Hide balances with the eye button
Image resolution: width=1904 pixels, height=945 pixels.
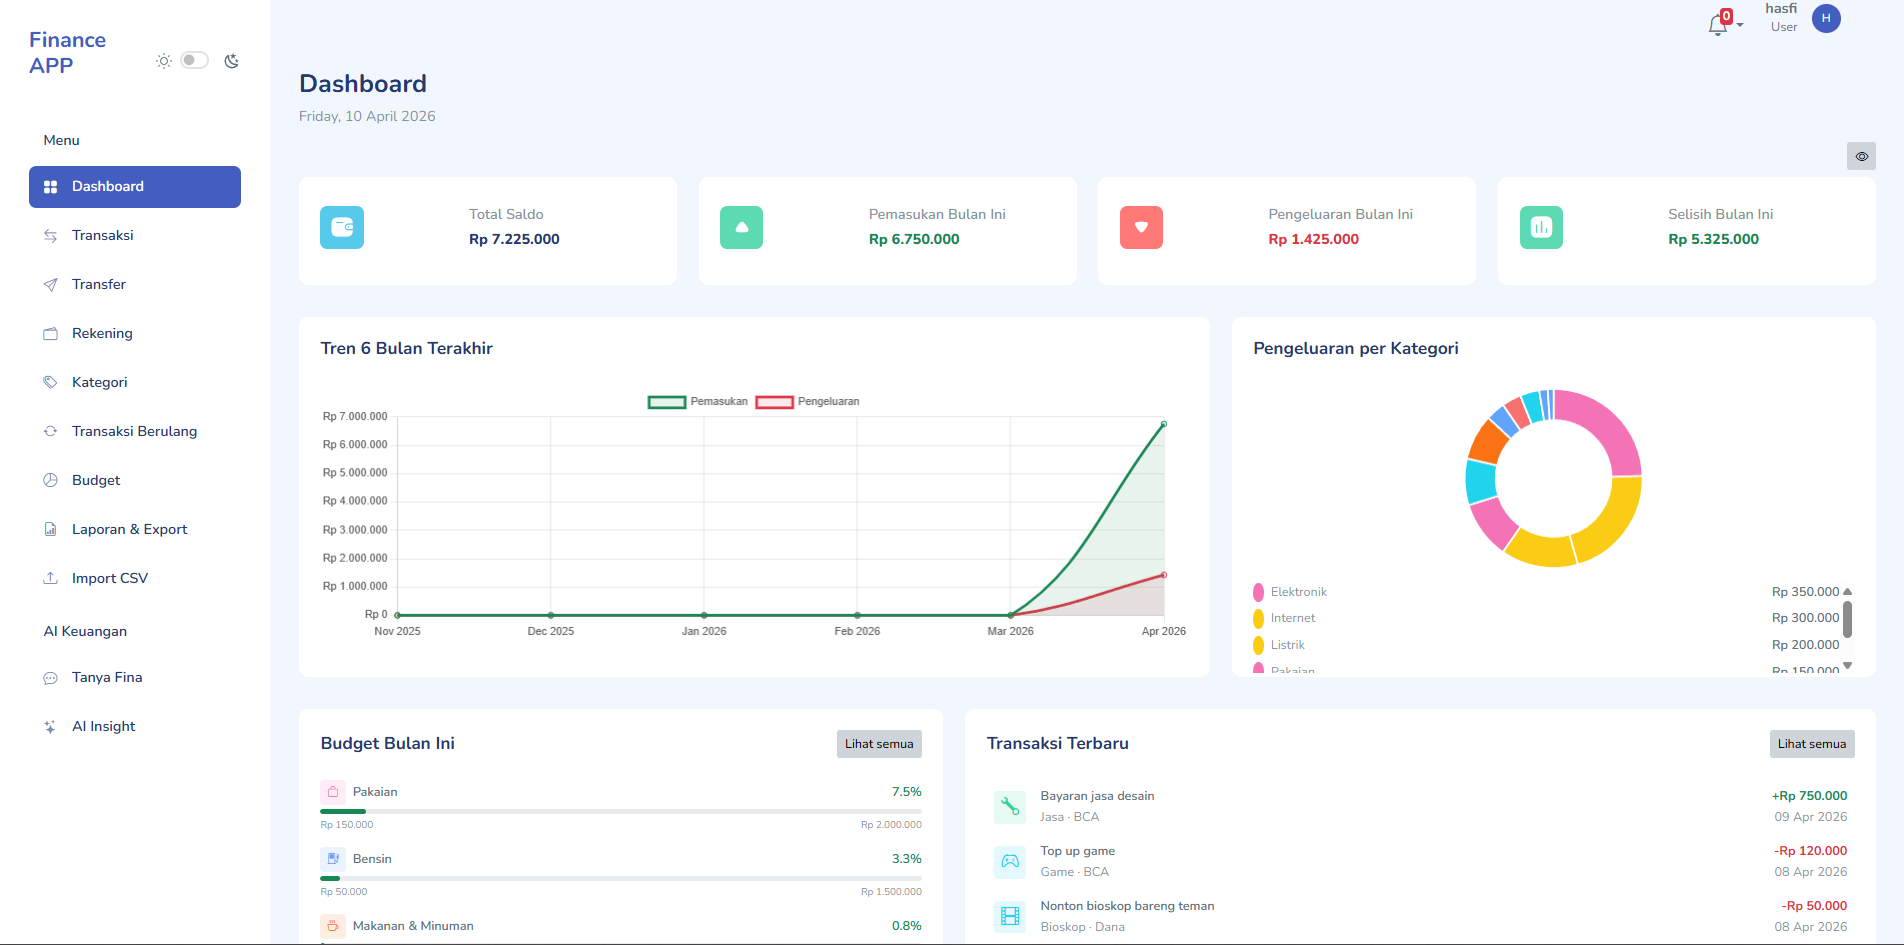1861,156
